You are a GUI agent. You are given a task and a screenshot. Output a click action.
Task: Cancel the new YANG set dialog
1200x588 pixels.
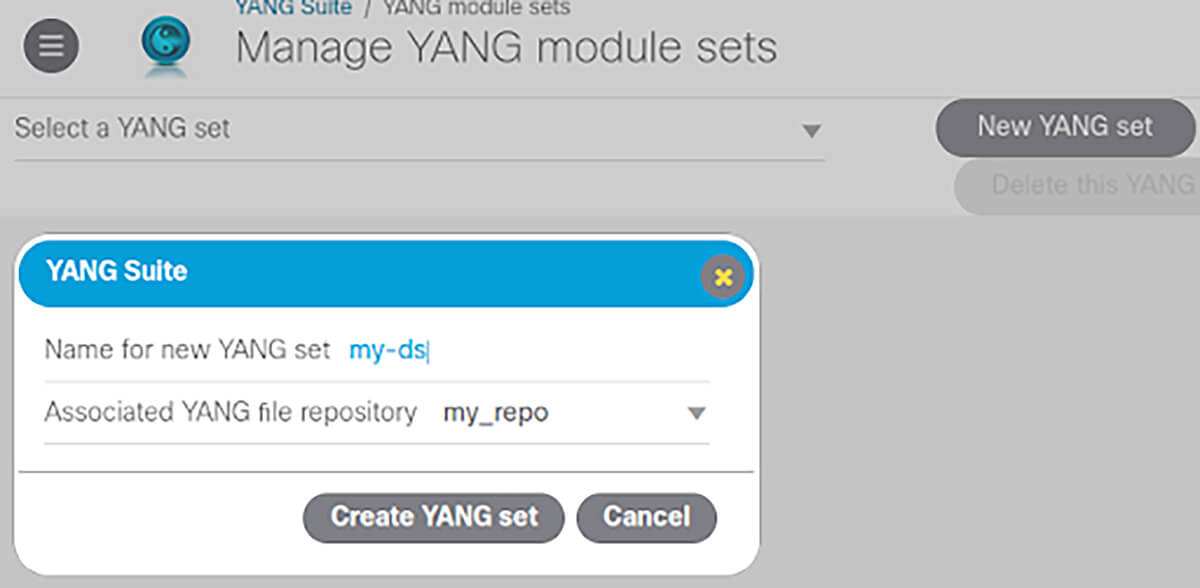click(x=646, y=517)
